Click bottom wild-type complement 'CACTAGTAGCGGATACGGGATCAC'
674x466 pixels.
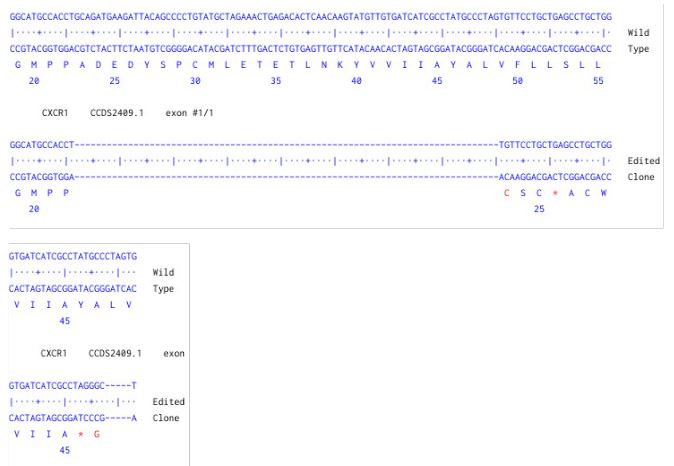tap(73, 289)
